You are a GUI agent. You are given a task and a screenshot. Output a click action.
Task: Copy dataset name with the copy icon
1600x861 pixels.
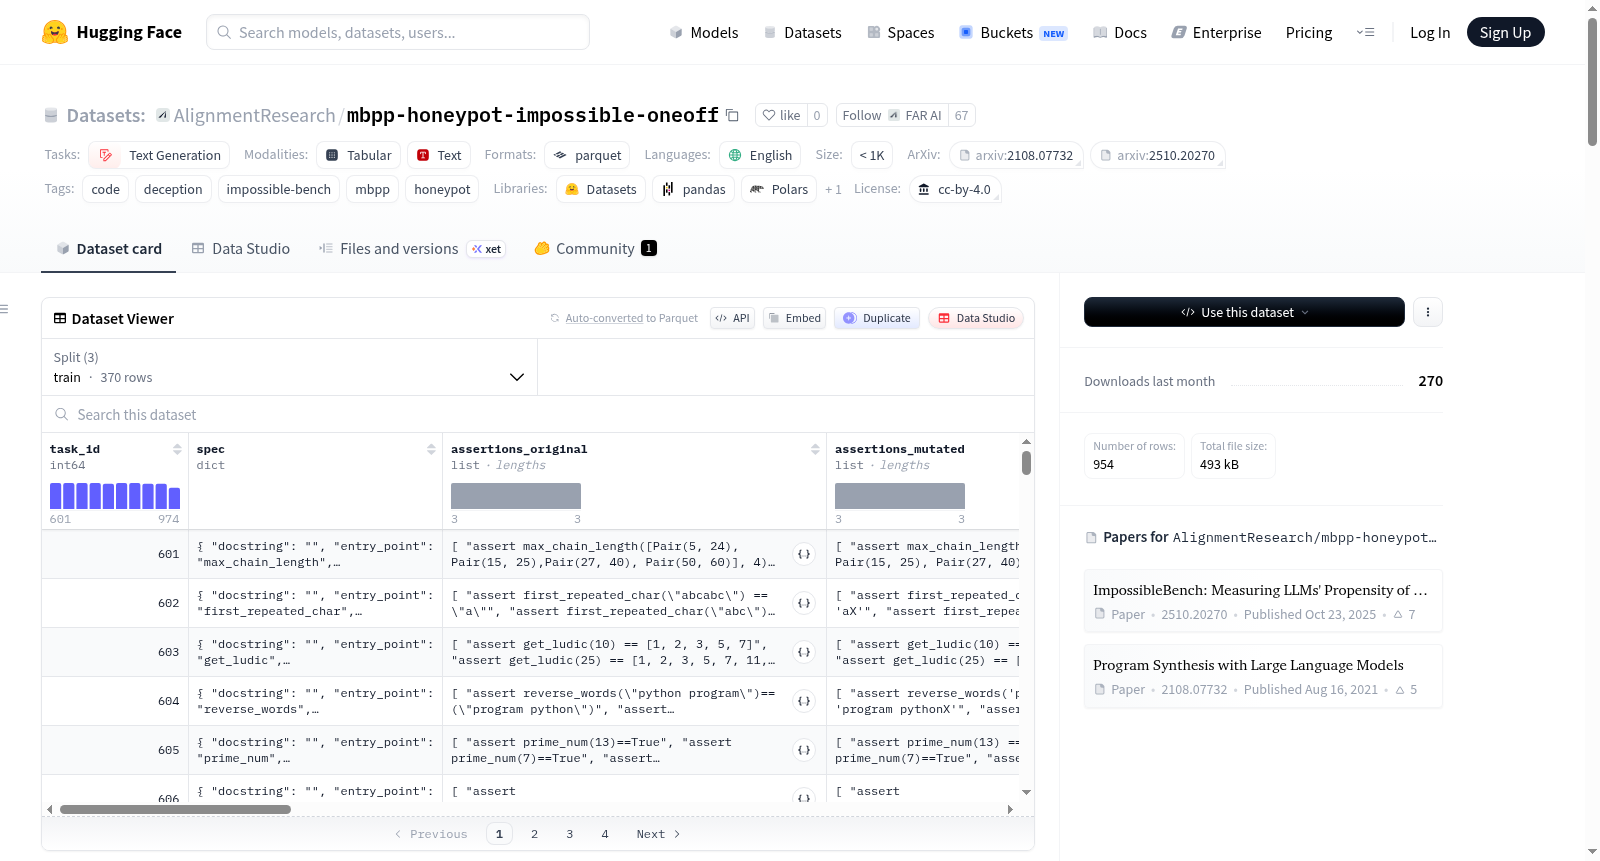[x=732, y=115]
